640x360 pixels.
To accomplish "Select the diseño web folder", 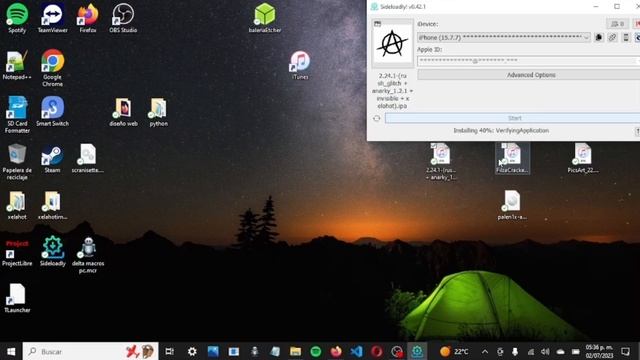I will pyautogui.click(x=123, y=112).
